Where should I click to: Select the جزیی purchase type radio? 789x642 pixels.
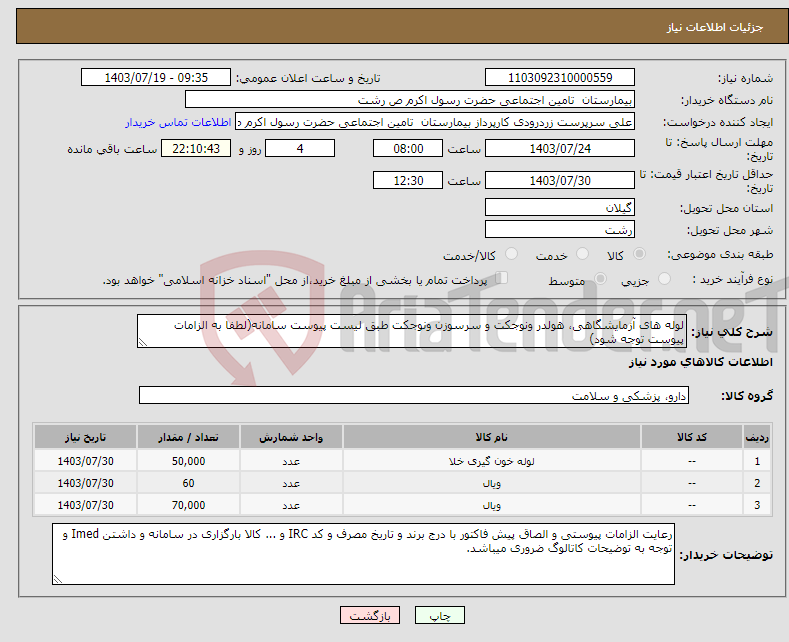coord(664,279)
